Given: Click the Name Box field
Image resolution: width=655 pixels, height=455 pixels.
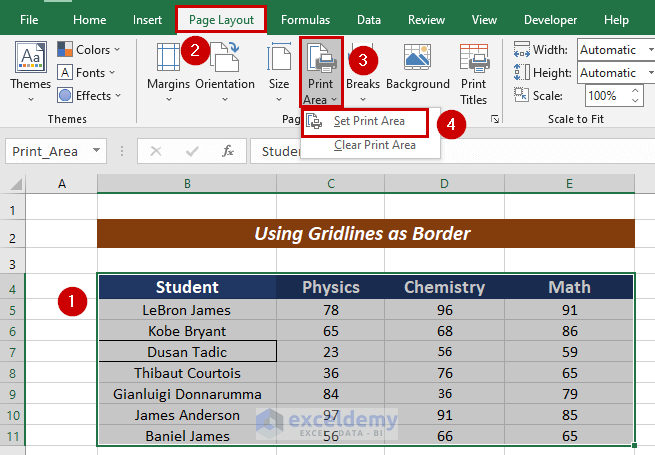Looking at the screenshot, I should [x=47, y=151].
